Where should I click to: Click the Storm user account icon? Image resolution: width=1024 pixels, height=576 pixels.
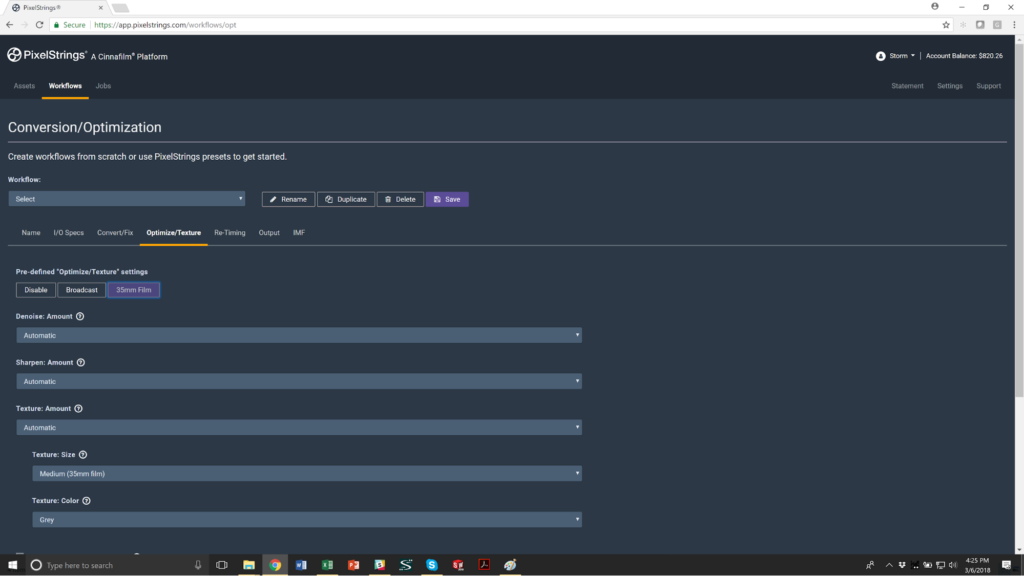880,56
